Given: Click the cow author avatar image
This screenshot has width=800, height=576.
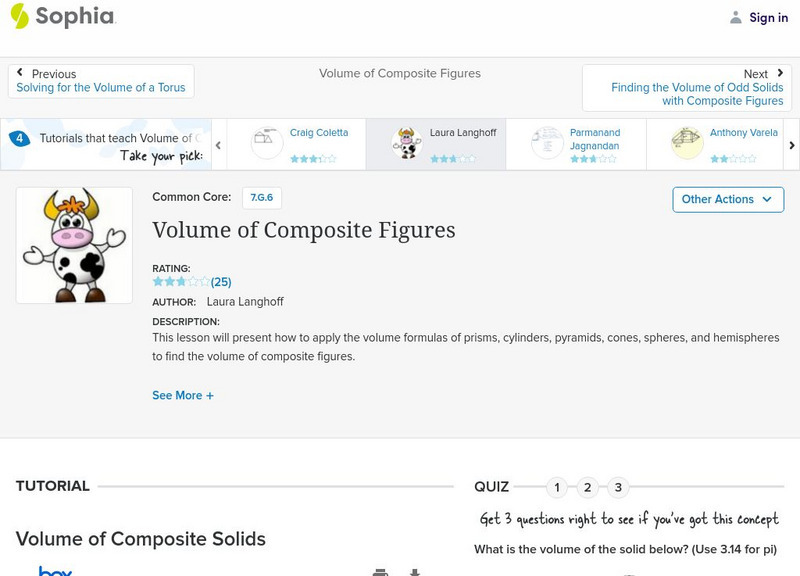Looking at the screenshot, I should click(74, 245).
